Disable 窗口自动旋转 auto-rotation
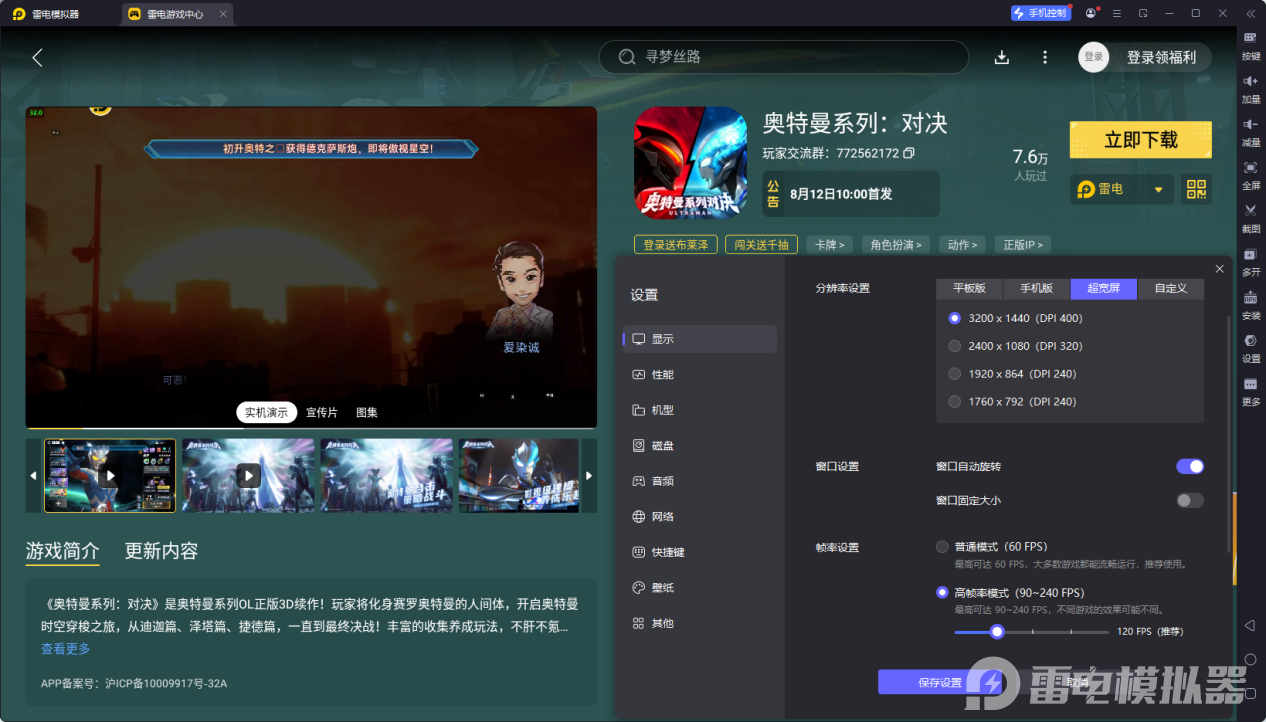This screenshot has height=722, width=1266. coord(1189,466)
